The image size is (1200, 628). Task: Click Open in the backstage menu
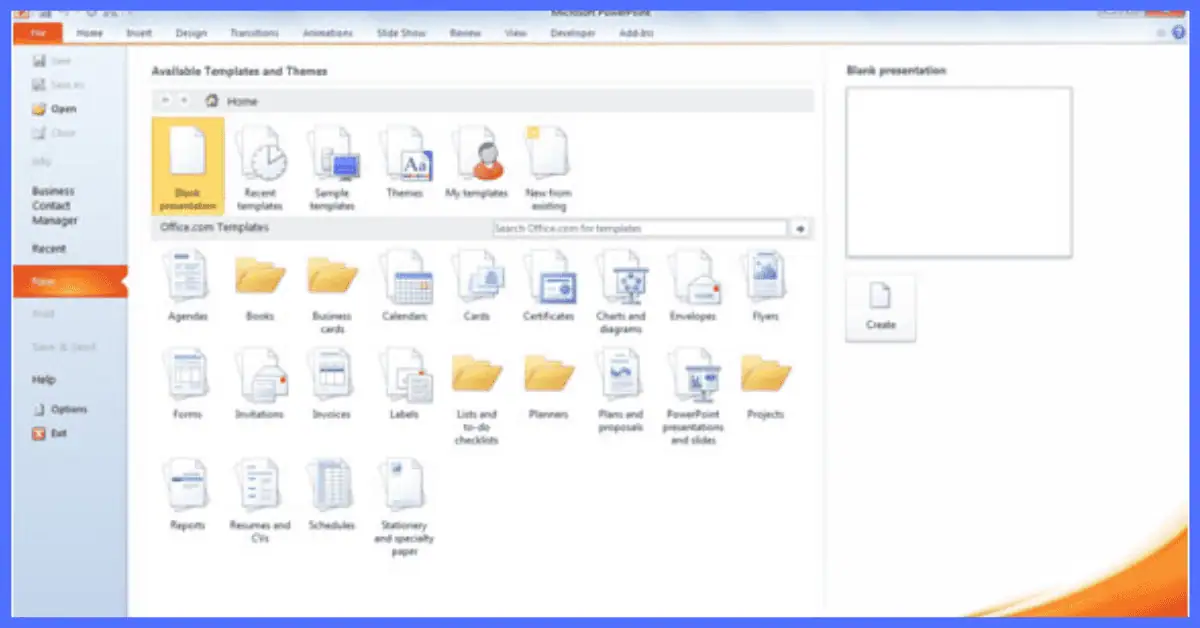[x=55, y=109]
